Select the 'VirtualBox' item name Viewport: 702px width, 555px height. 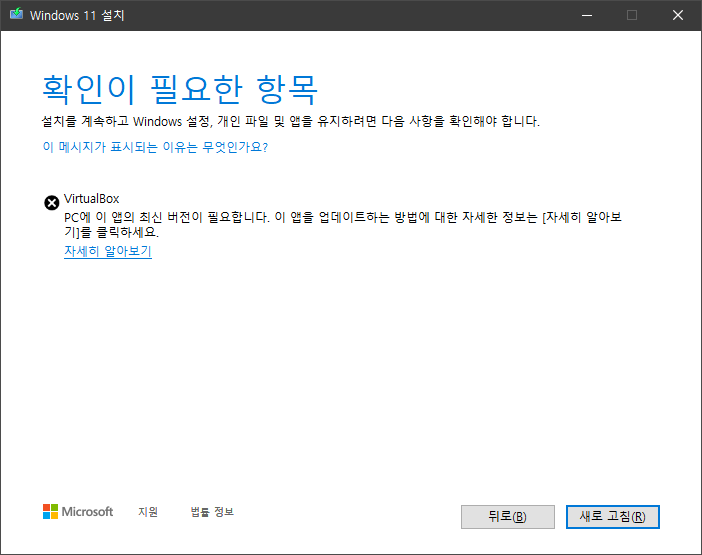(91, 198)
